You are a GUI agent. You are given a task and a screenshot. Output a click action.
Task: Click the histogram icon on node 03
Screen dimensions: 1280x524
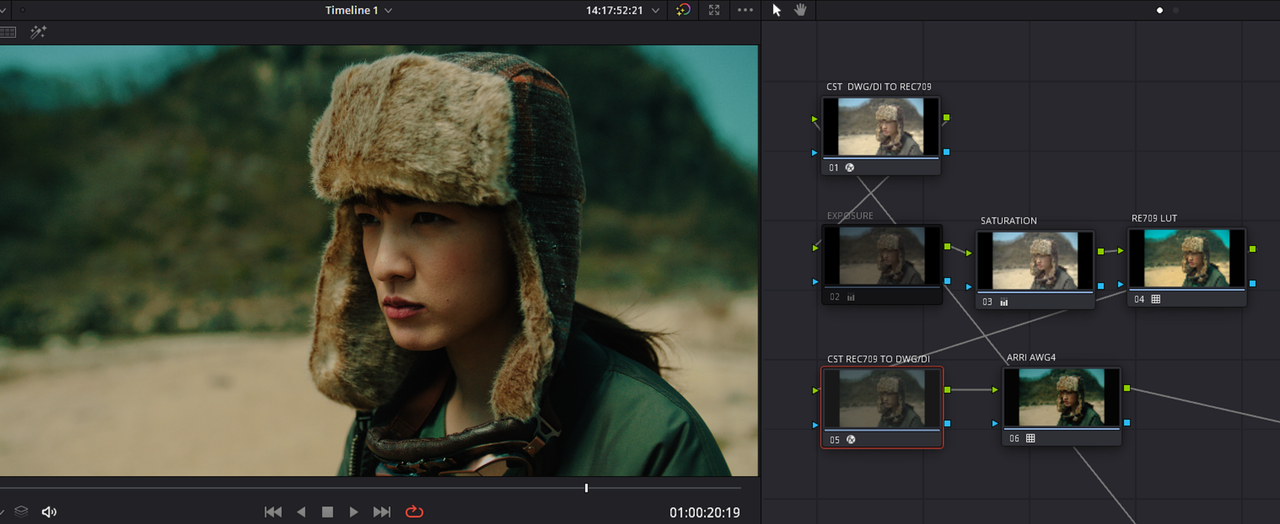click(x=1004, y=301)
